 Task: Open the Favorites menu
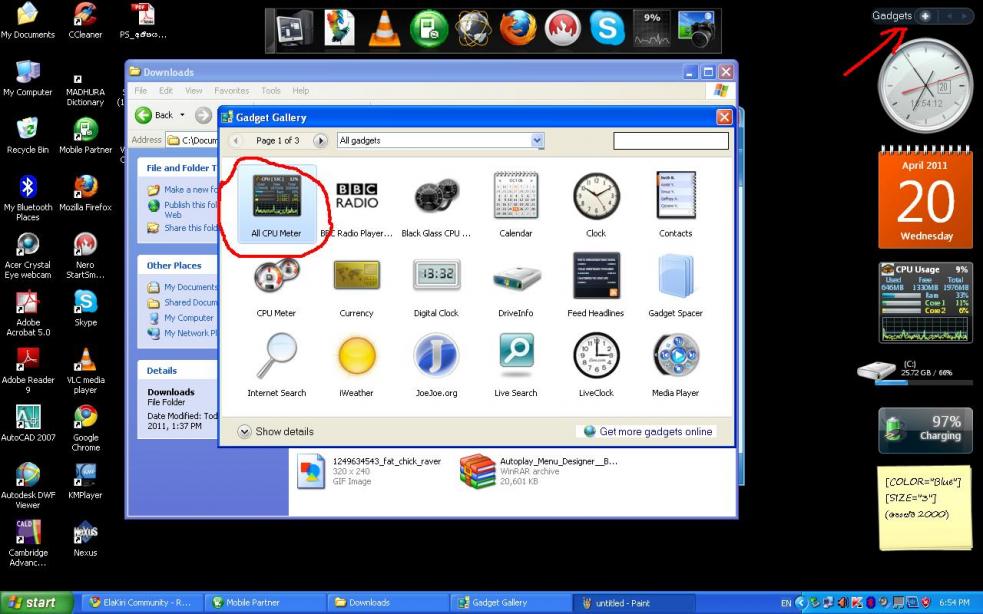point(231,91)
